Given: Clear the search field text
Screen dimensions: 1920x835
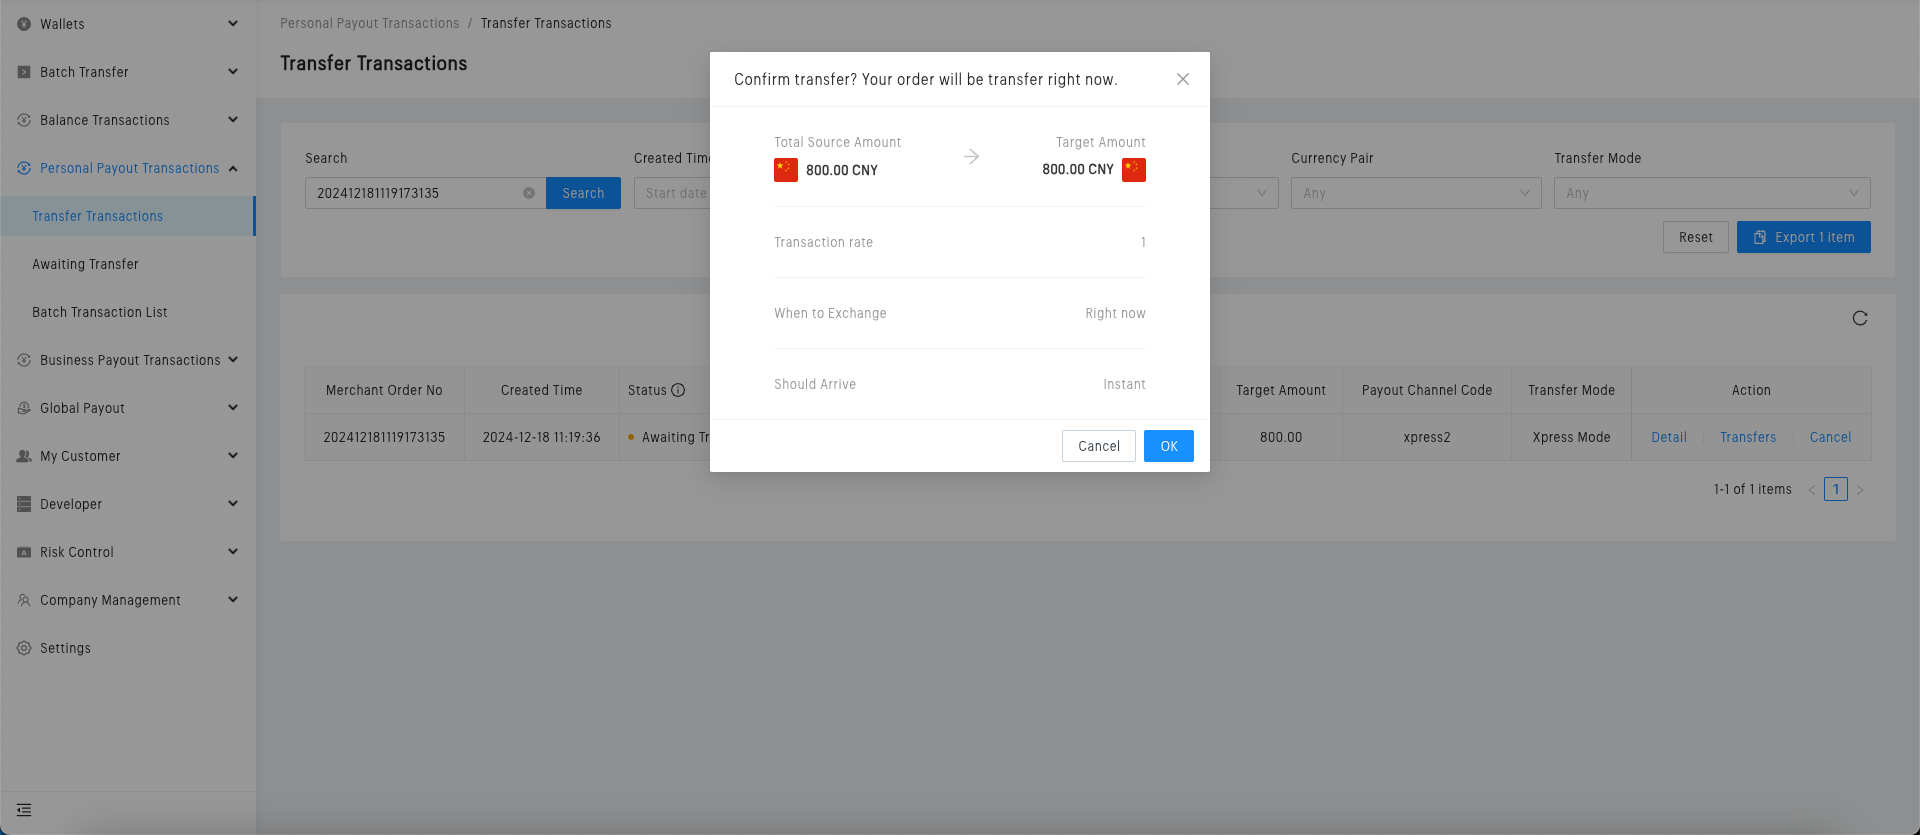Looking at the screenshot, I should (529, 193).
